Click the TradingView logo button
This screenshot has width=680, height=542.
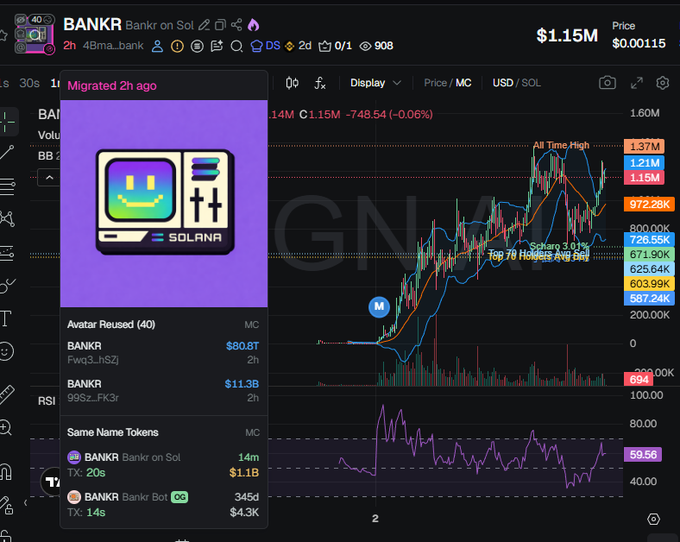(x=51, y=481)
